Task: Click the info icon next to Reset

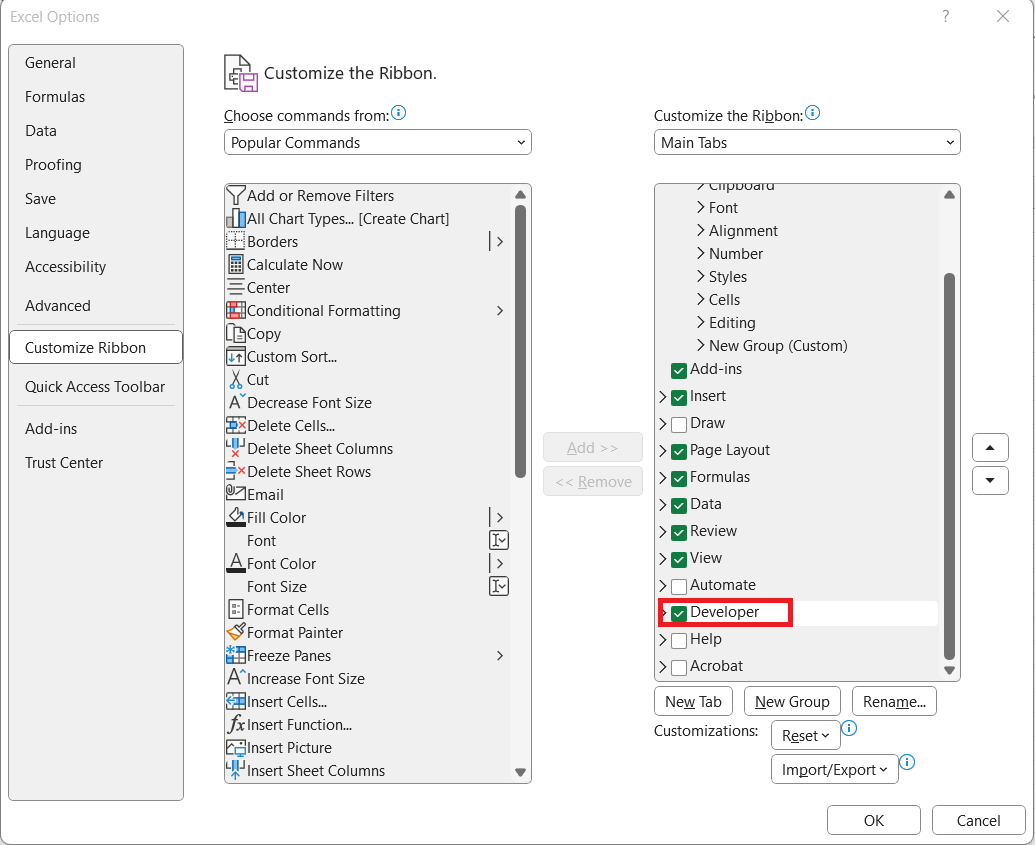Action: 850,728
